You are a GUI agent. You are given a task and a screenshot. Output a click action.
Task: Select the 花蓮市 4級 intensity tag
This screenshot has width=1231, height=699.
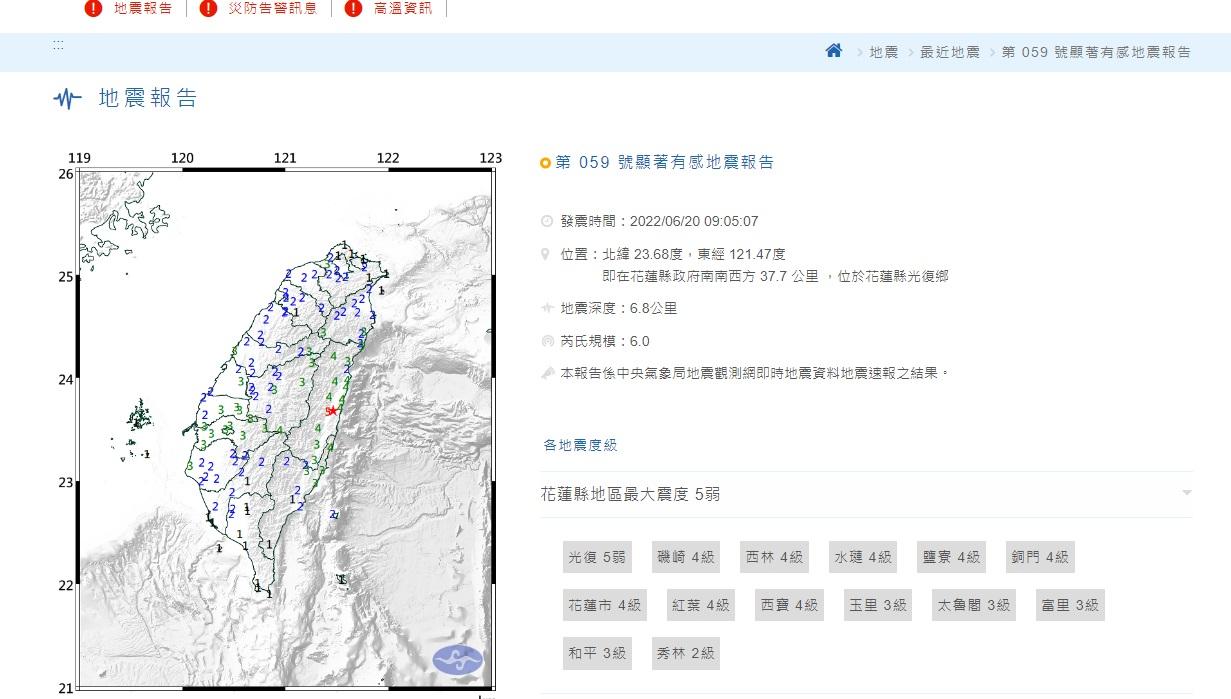[x=604, y=605]
